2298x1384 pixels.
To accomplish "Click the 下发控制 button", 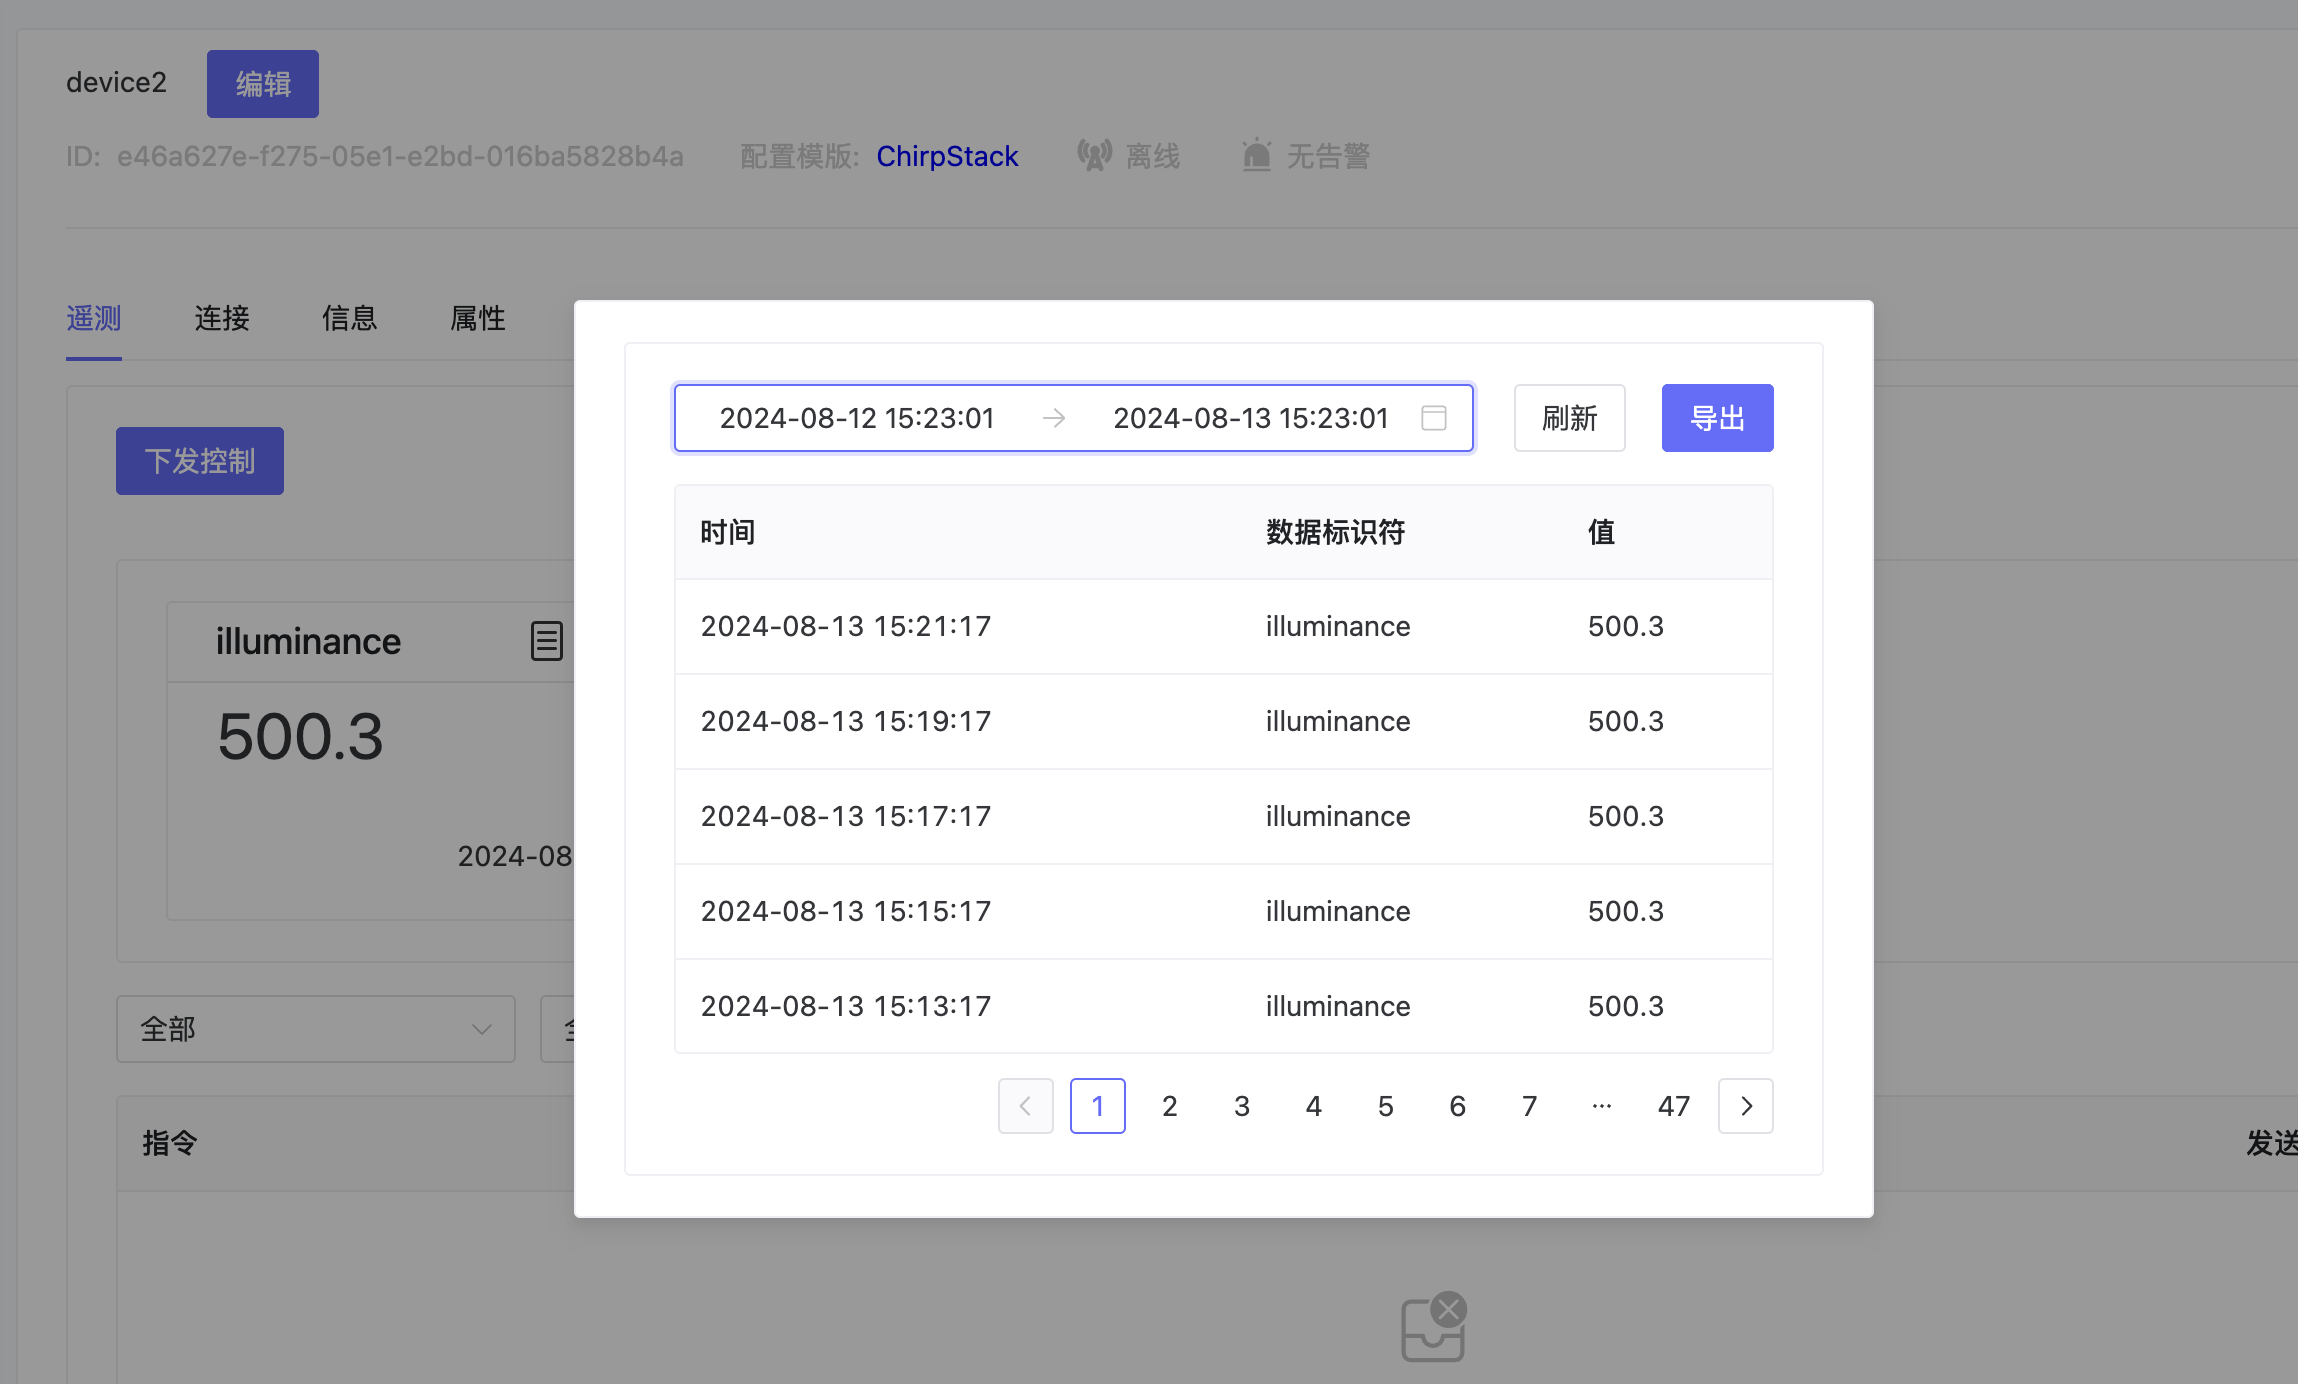I will click(x=199, y=460).
